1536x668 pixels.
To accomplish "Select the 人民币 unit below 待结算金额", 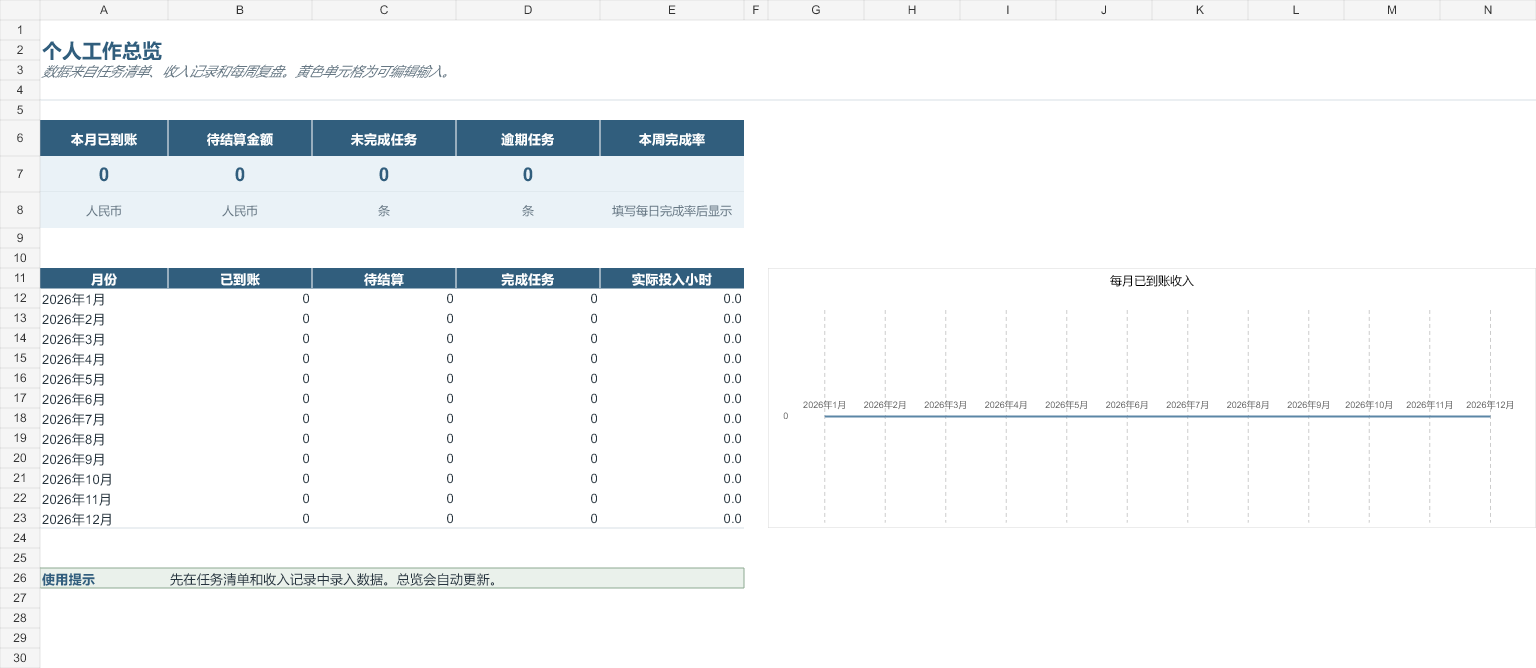I will (x=240, y=211).
